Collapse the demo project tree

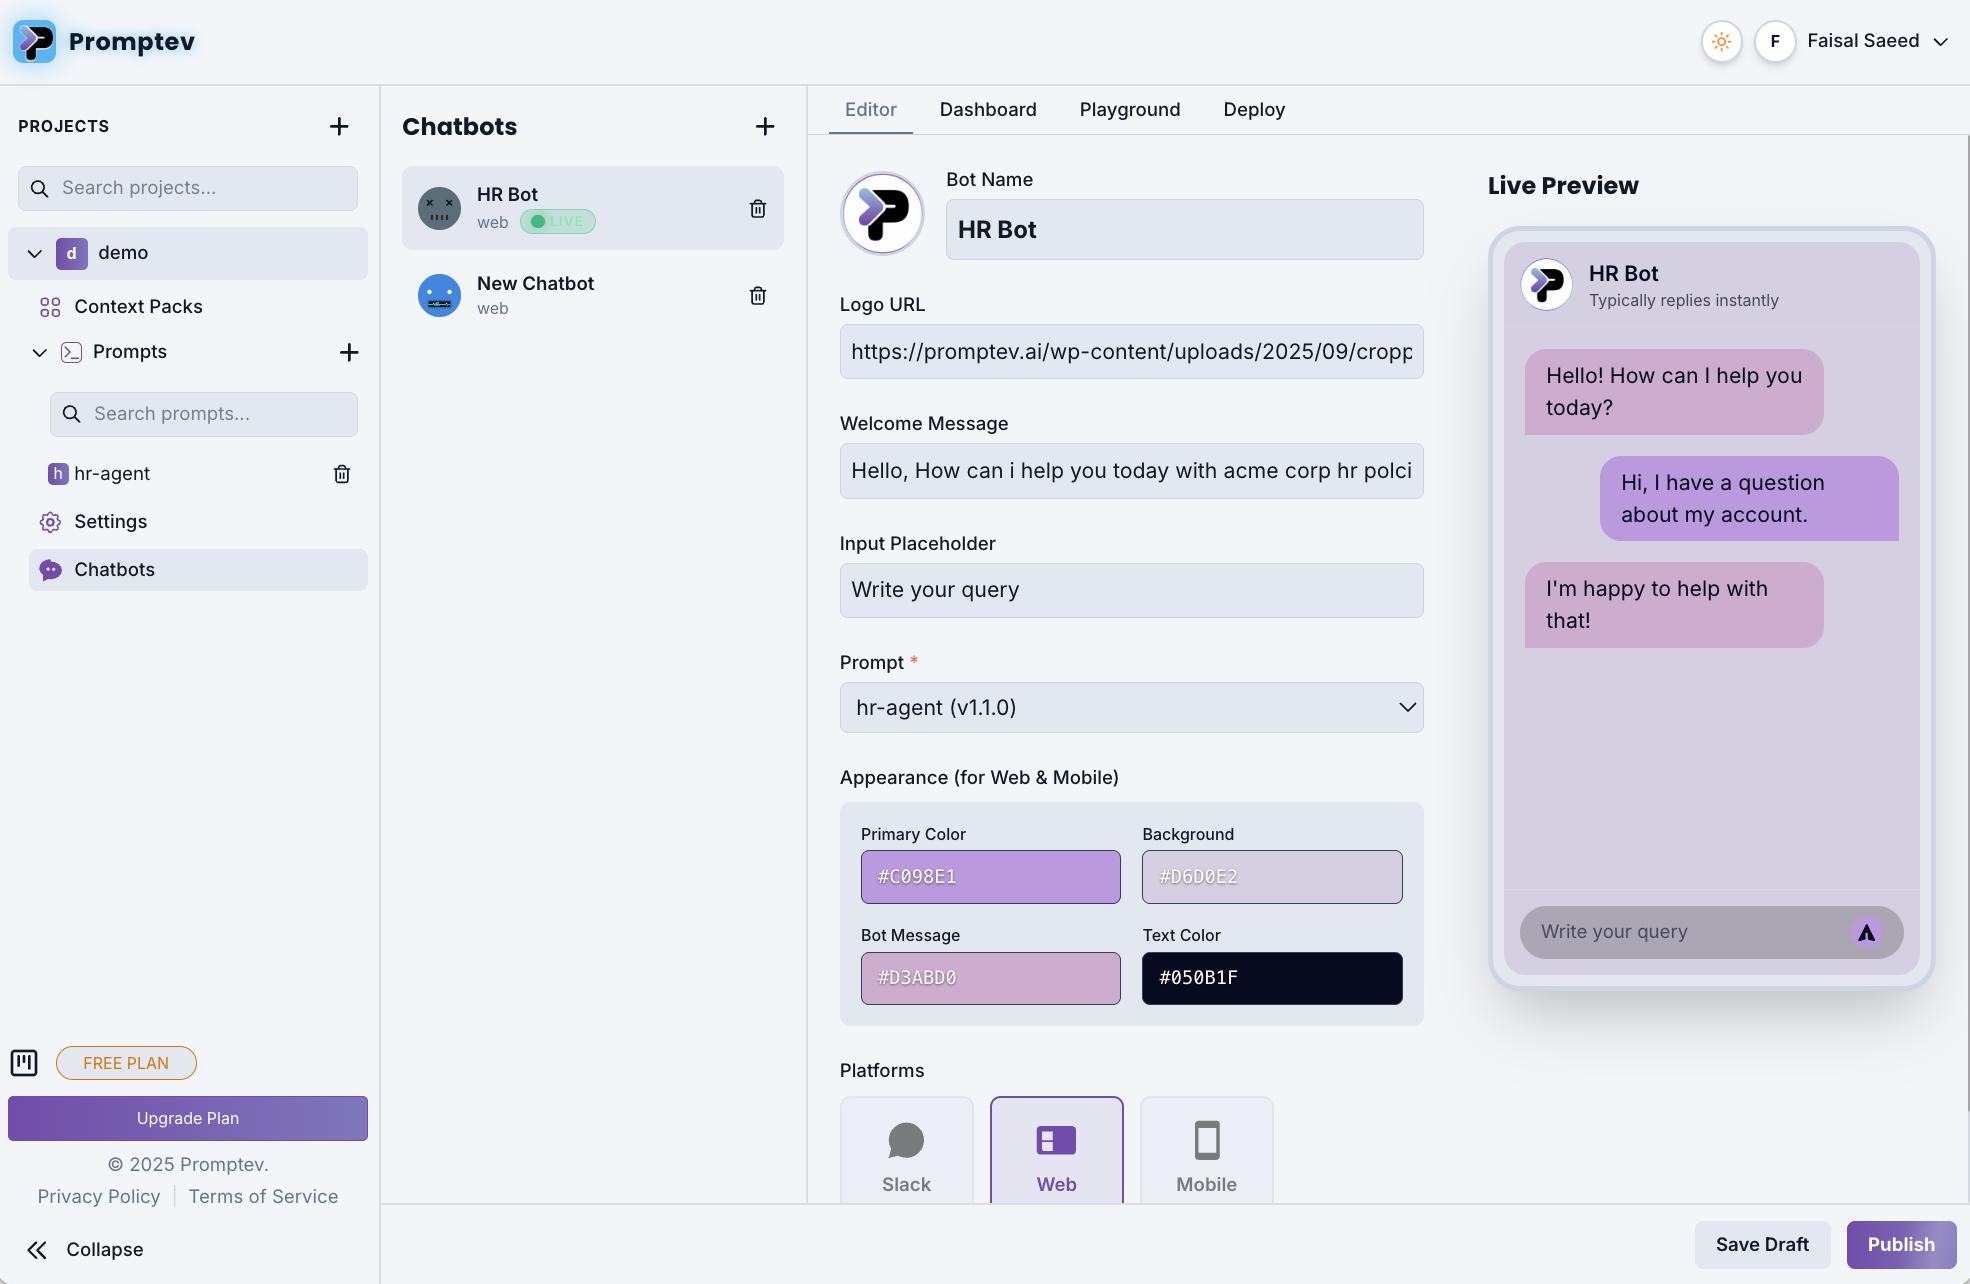coord(35,253)
